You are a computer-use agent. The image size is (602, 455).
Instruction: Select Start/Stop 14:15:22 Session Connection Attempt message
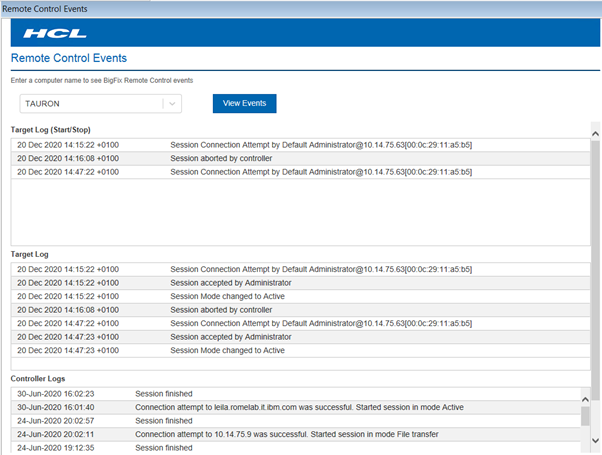(x=321, y=145)
